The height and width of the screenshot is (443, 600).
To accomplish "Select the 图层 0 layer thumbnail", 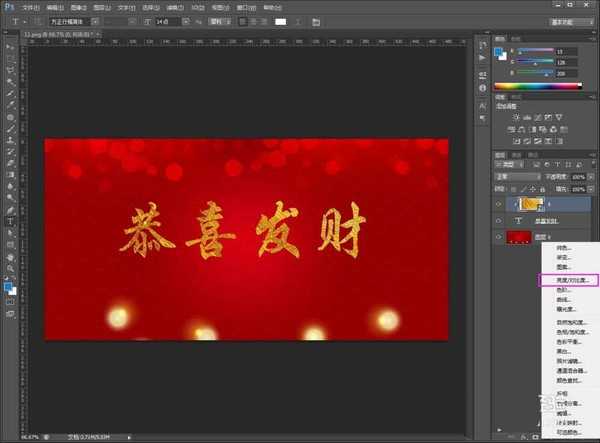I will coord(519,237).
